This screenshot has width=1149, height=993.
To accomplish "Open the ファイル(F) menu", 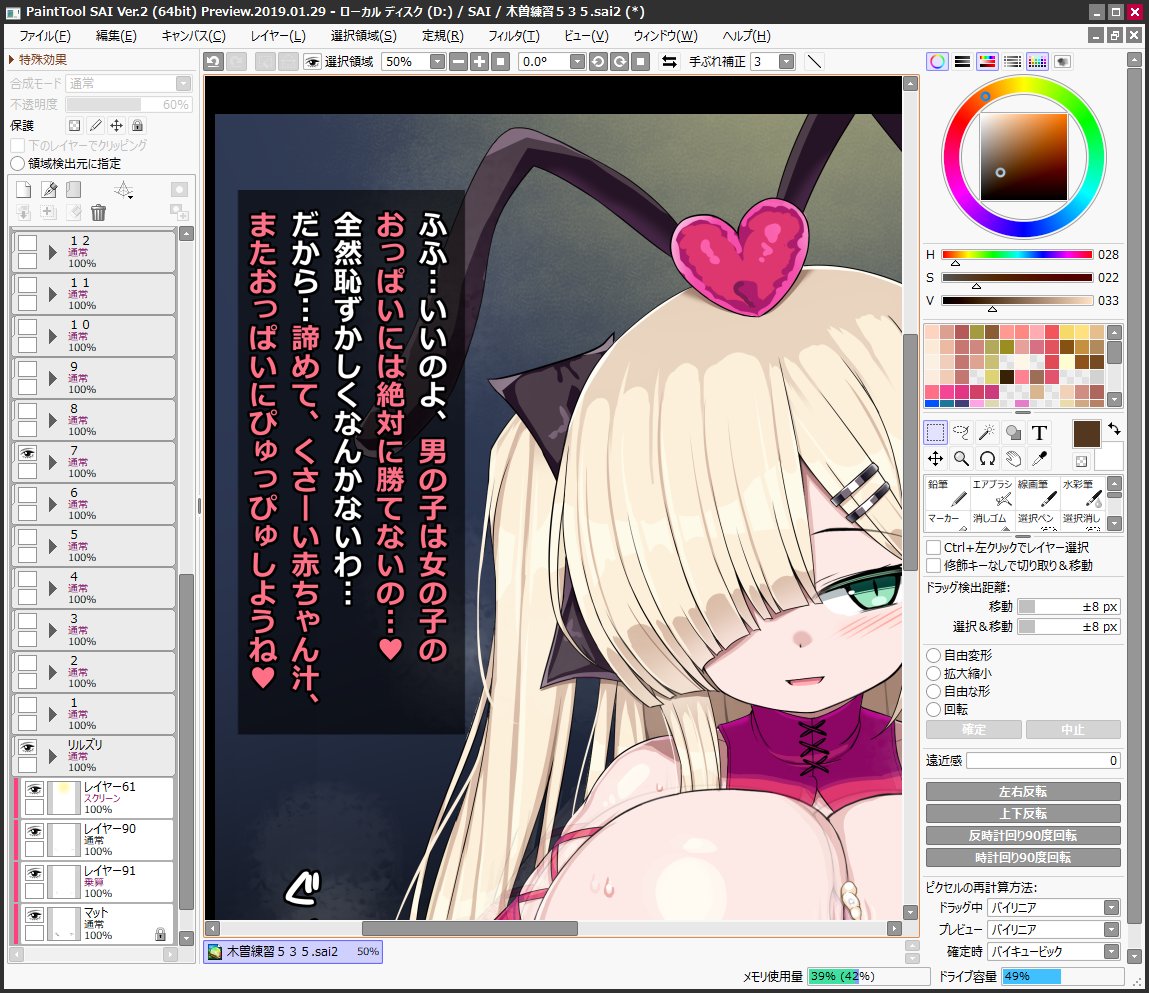I will (45, 36).
